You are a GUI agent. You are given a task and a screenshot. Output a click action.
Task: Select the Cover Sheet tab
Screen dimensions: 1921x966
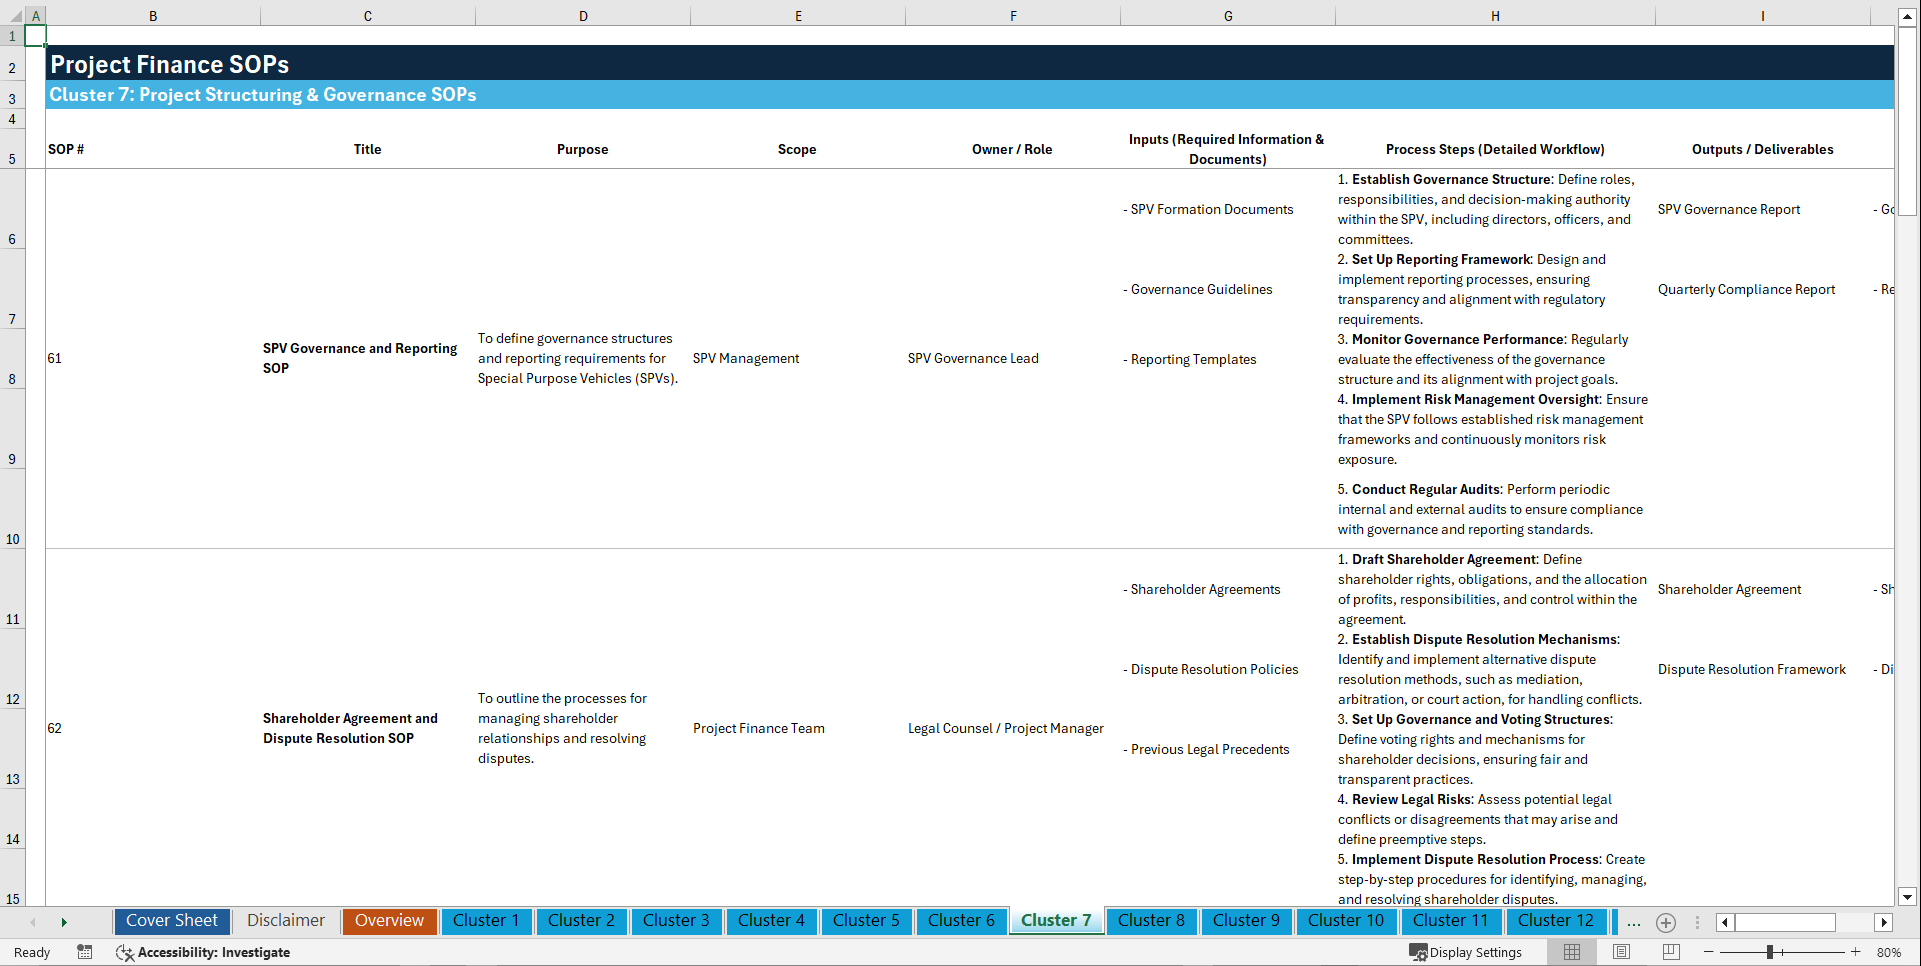coord(171,921)
